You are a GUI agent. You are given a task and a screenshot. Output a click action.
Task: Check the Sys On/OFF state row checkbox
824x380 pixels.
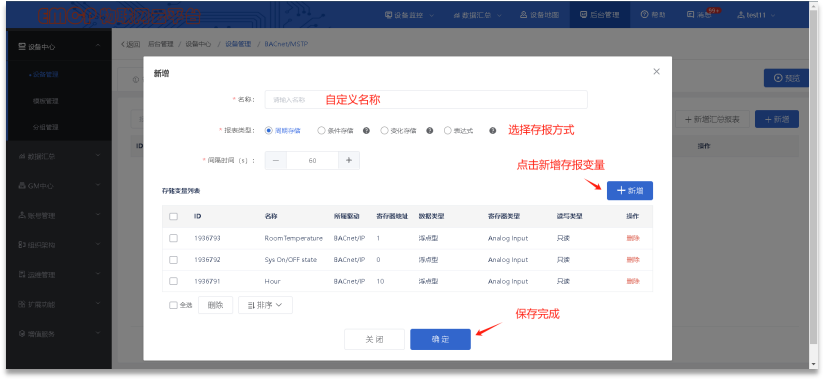coord(173,260)
